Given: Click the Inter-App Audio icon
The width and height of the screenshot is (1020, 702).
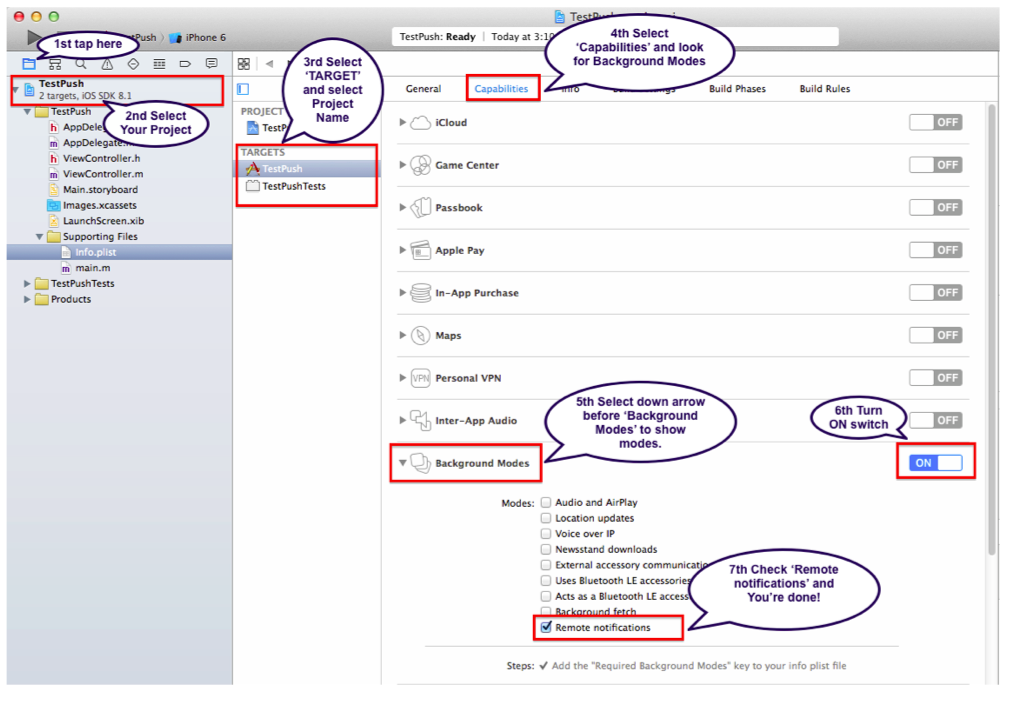Looking at the screenshot, I should pos(421,420).
